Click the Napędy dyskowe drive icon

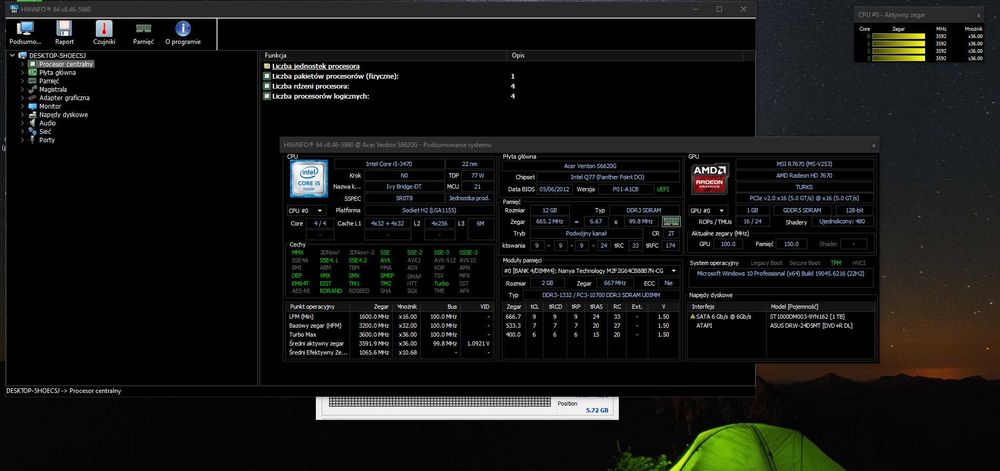[x=33, y=115]
